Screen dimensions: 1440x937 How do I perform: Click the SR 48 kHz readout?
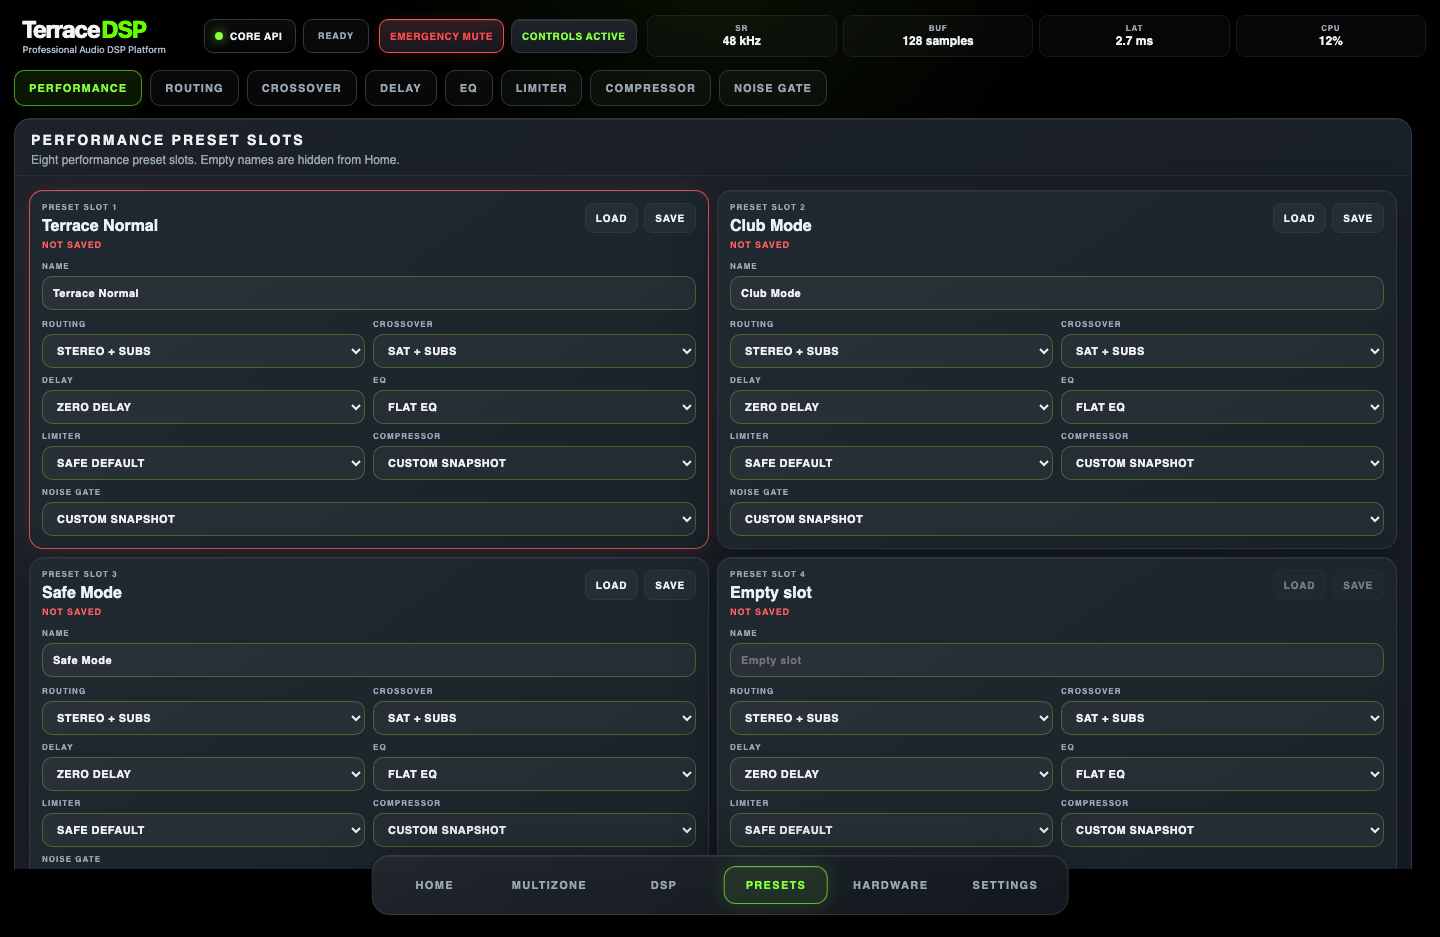pos(742,36)
